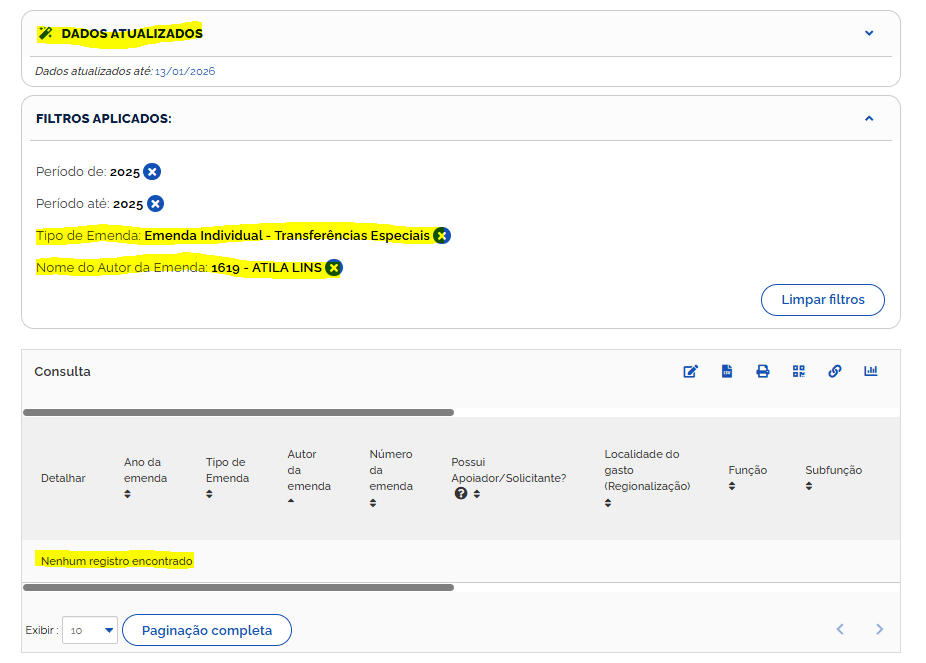This screenshot has height=663, width=926.
Task: Click the edit columns pencil icon
Action: 690,371
